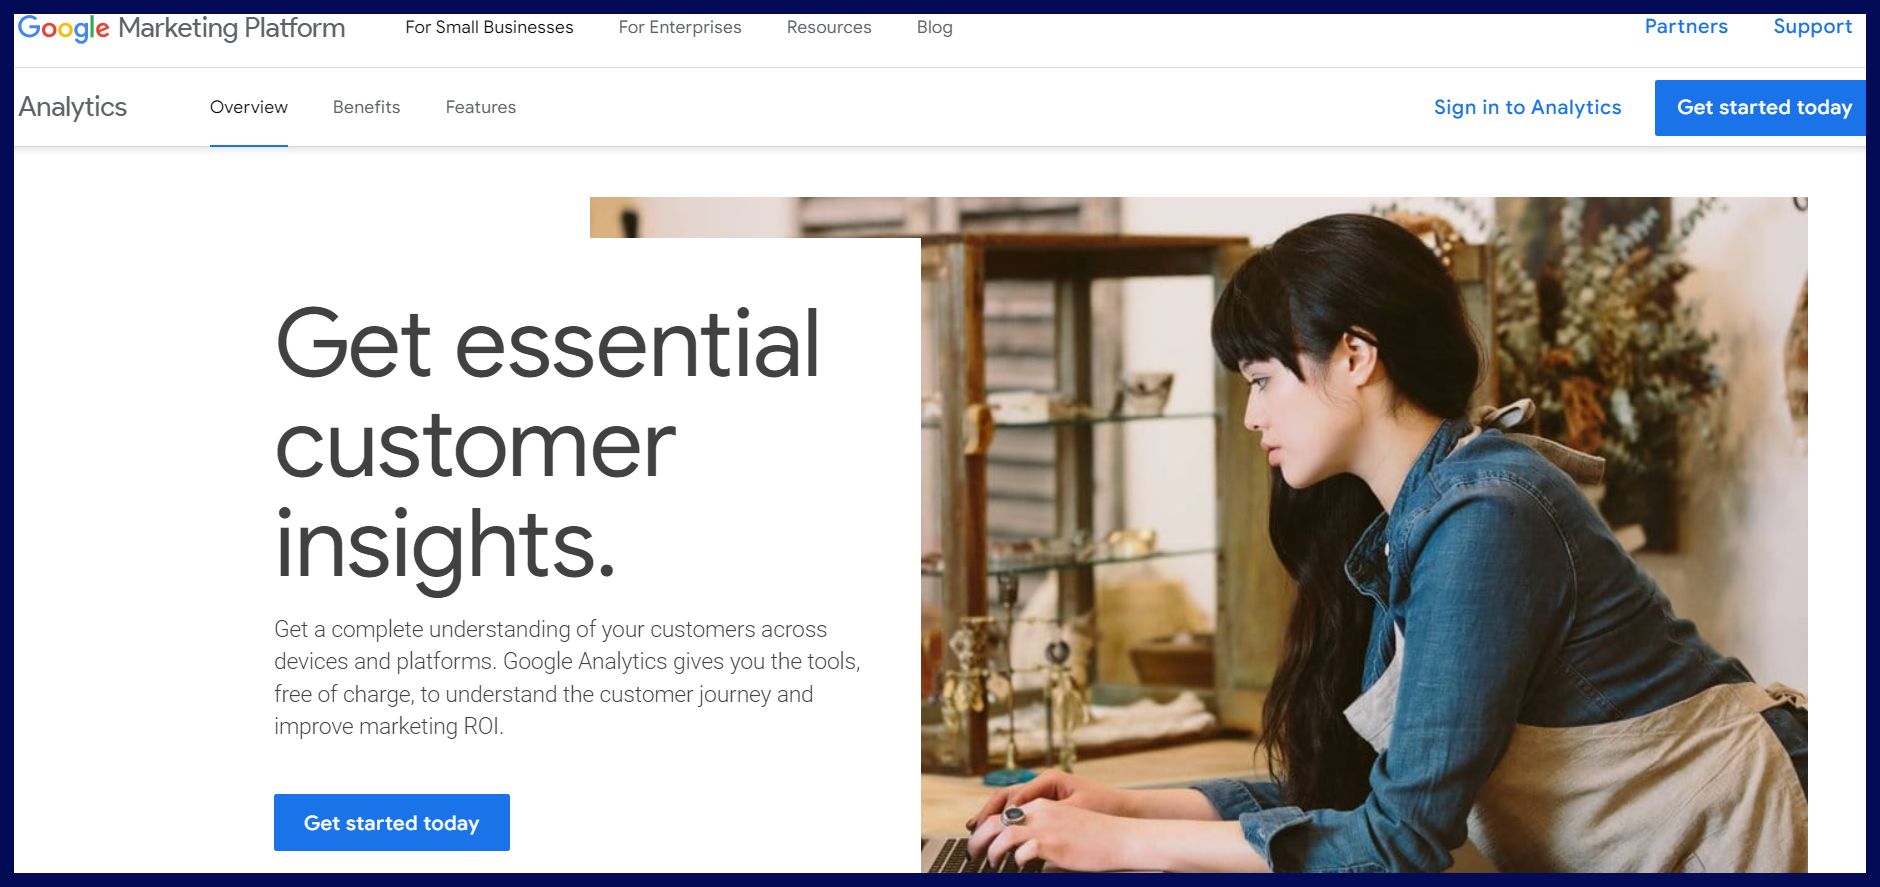The height and width of the screenshot is (887, 1880).
Task: Open the Resources menu item
Action: point(829,27)
